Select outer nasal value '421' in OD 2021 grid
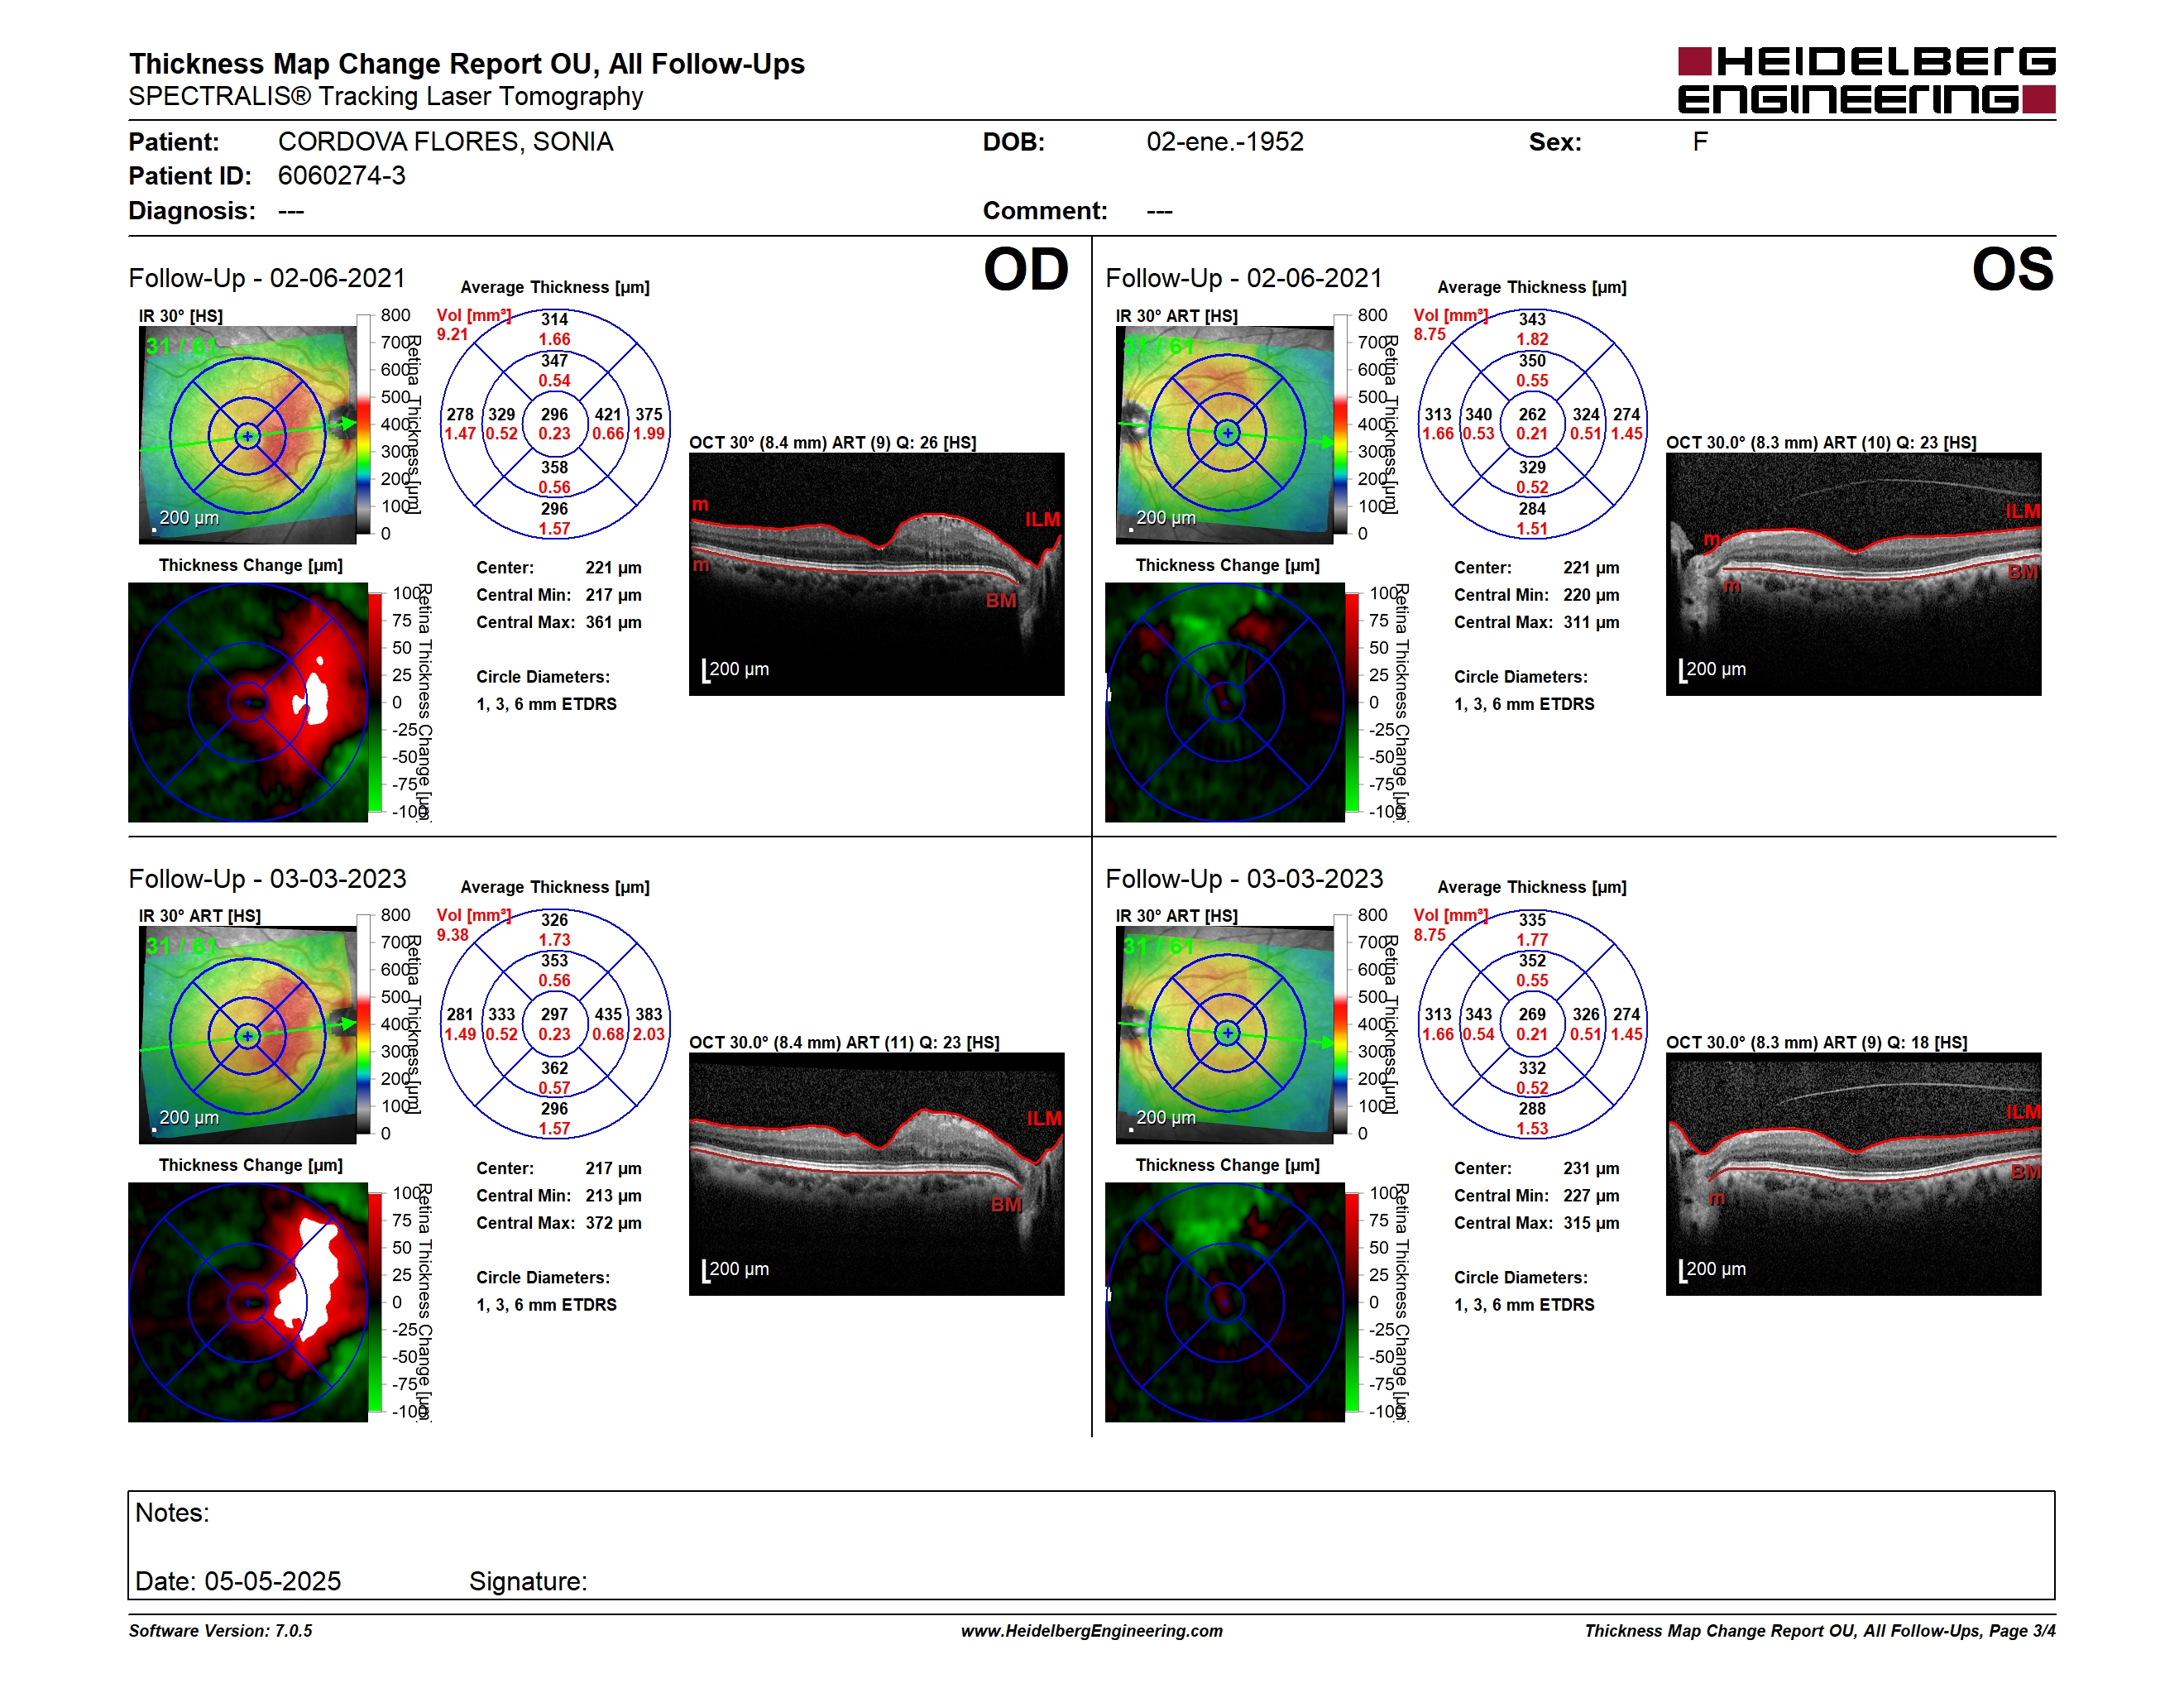The width and height of the screenshot is (2184, 1688). point(608,414)
